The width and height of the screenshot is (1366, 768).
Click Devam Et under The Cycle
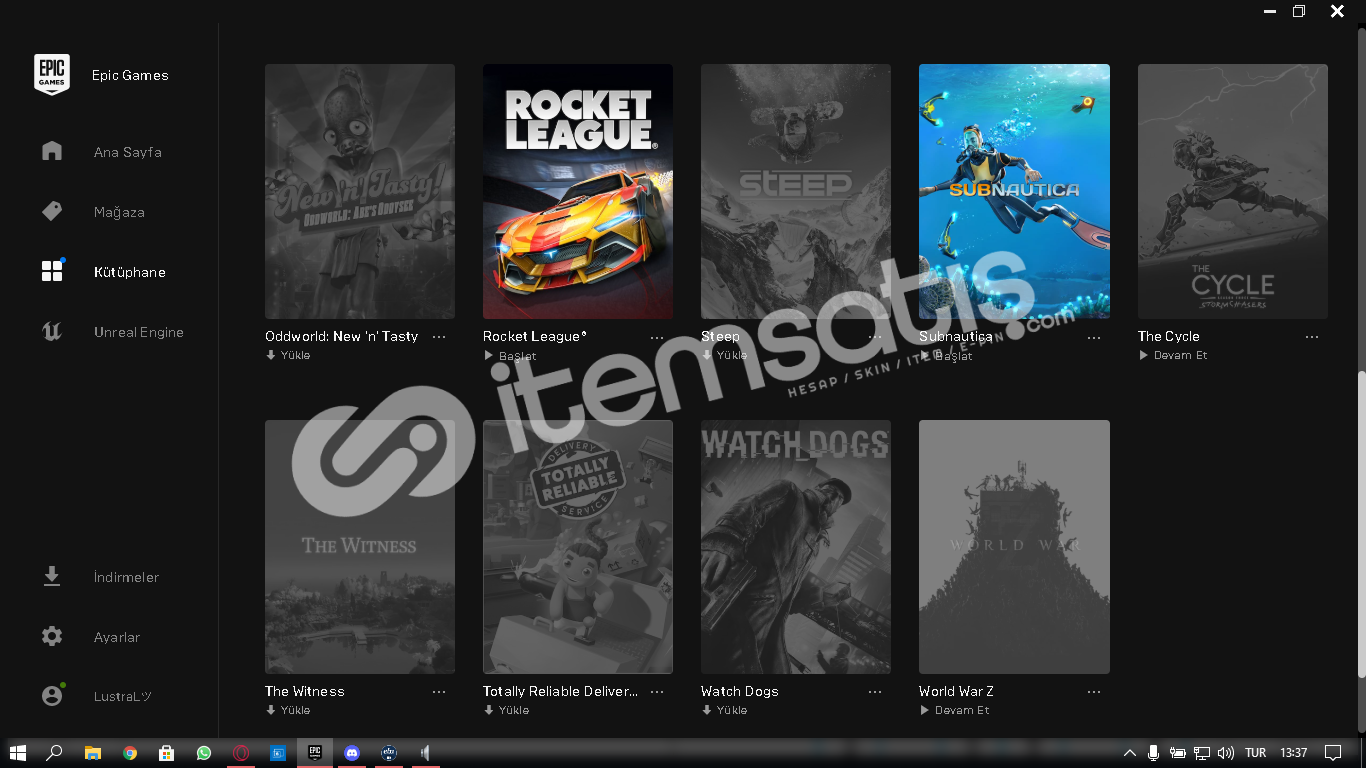(1173, 355)
